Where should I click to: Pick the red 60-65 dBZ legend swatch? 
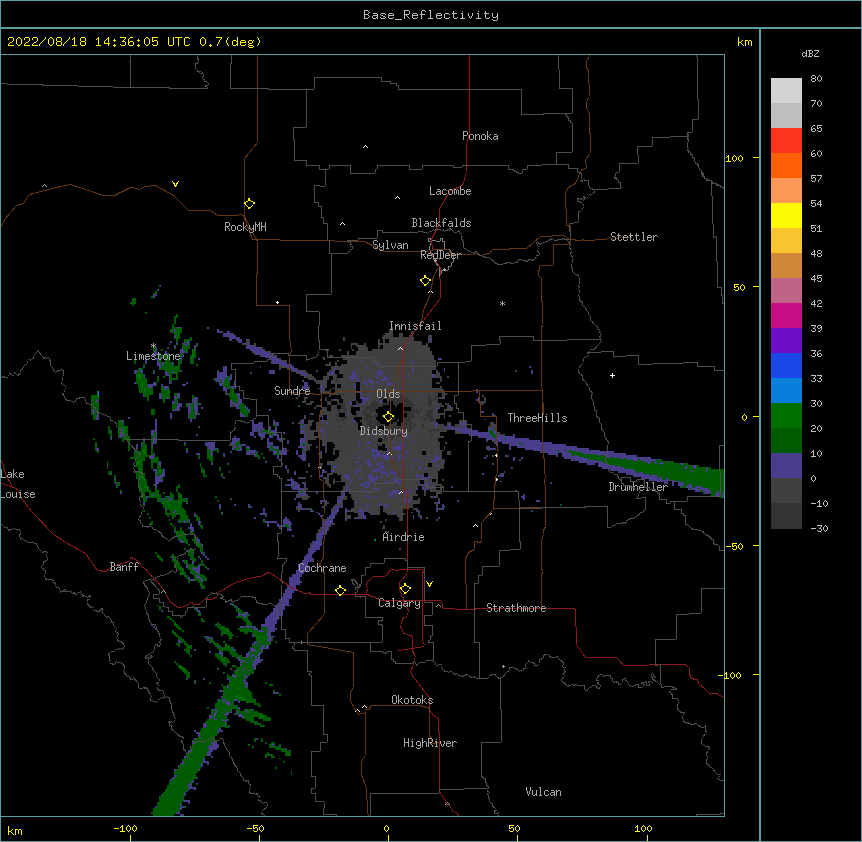coord(786,140)
